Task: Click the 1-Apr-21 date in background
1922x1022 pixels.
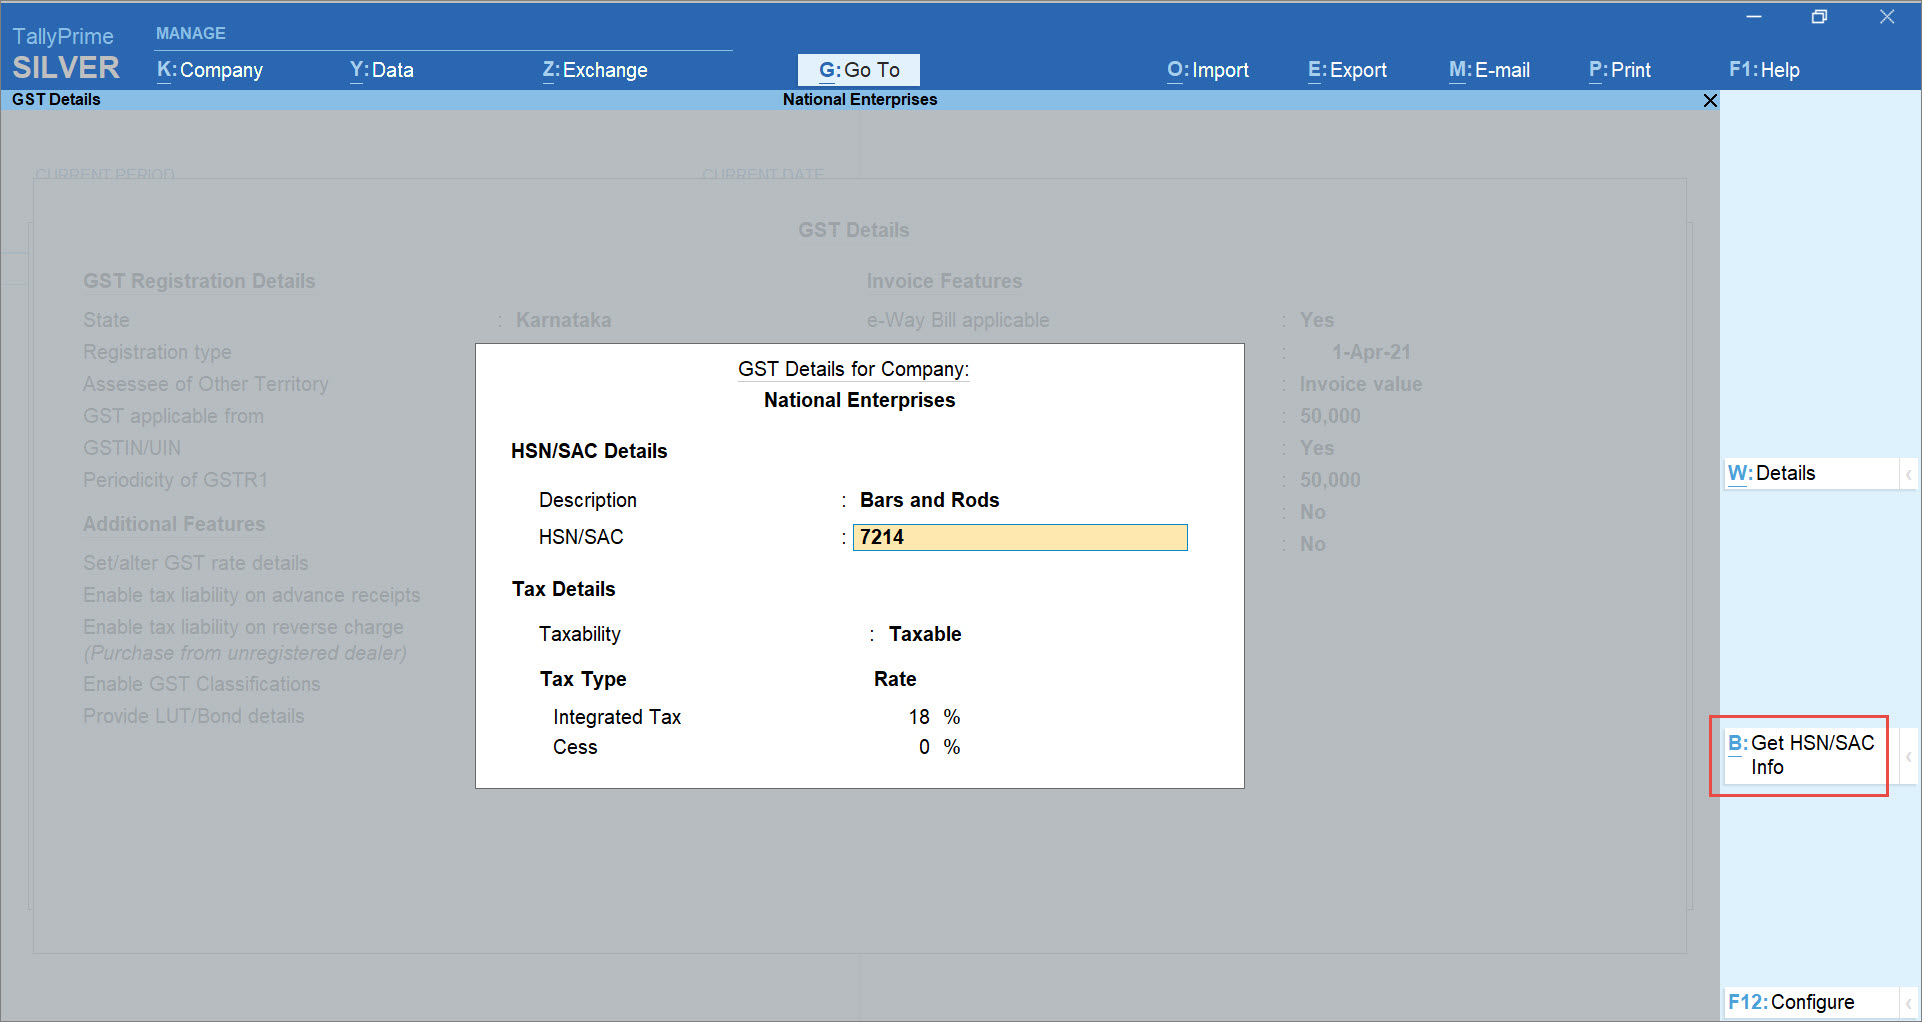Action: (1371, 352)
